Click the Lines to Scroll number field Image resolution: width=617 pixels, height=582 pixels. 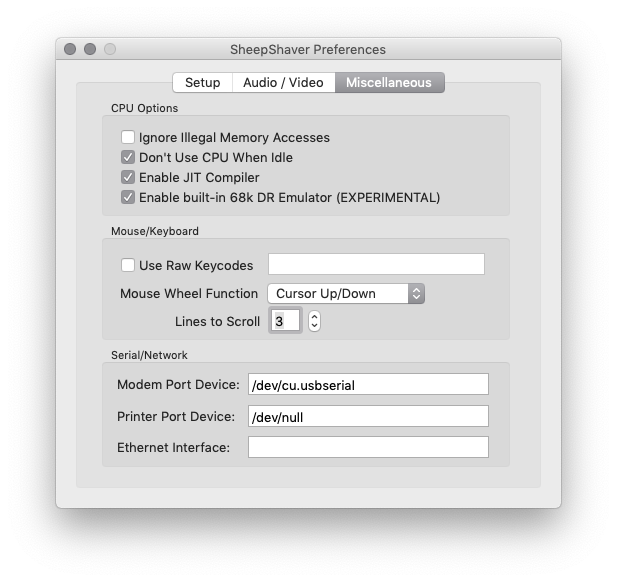tap(286, 321)
